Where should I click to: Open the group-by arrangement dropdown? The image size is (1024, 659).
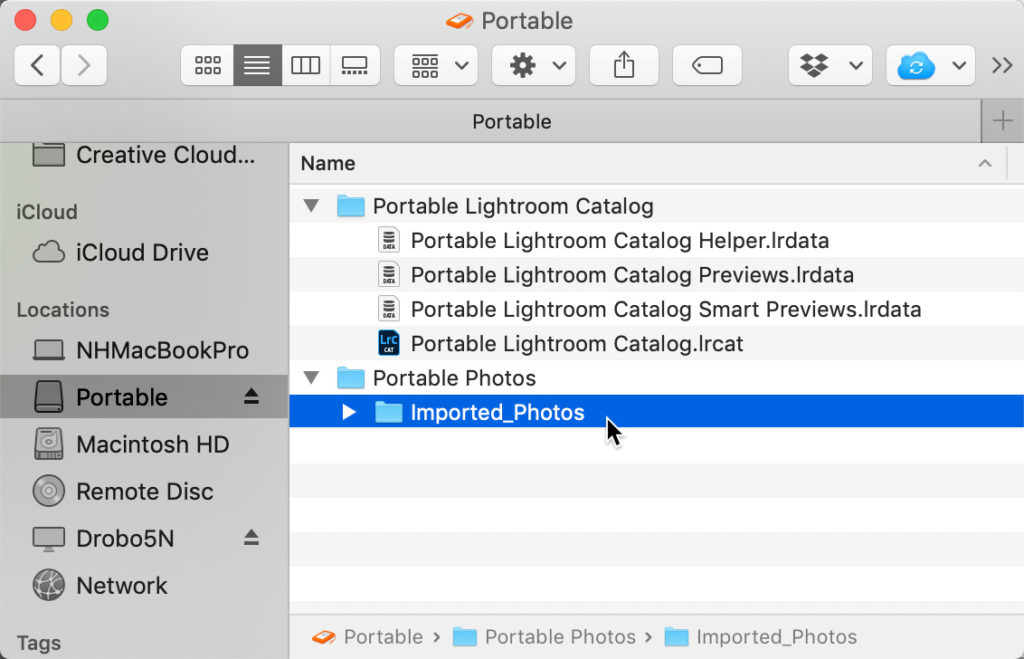[436, 65]
